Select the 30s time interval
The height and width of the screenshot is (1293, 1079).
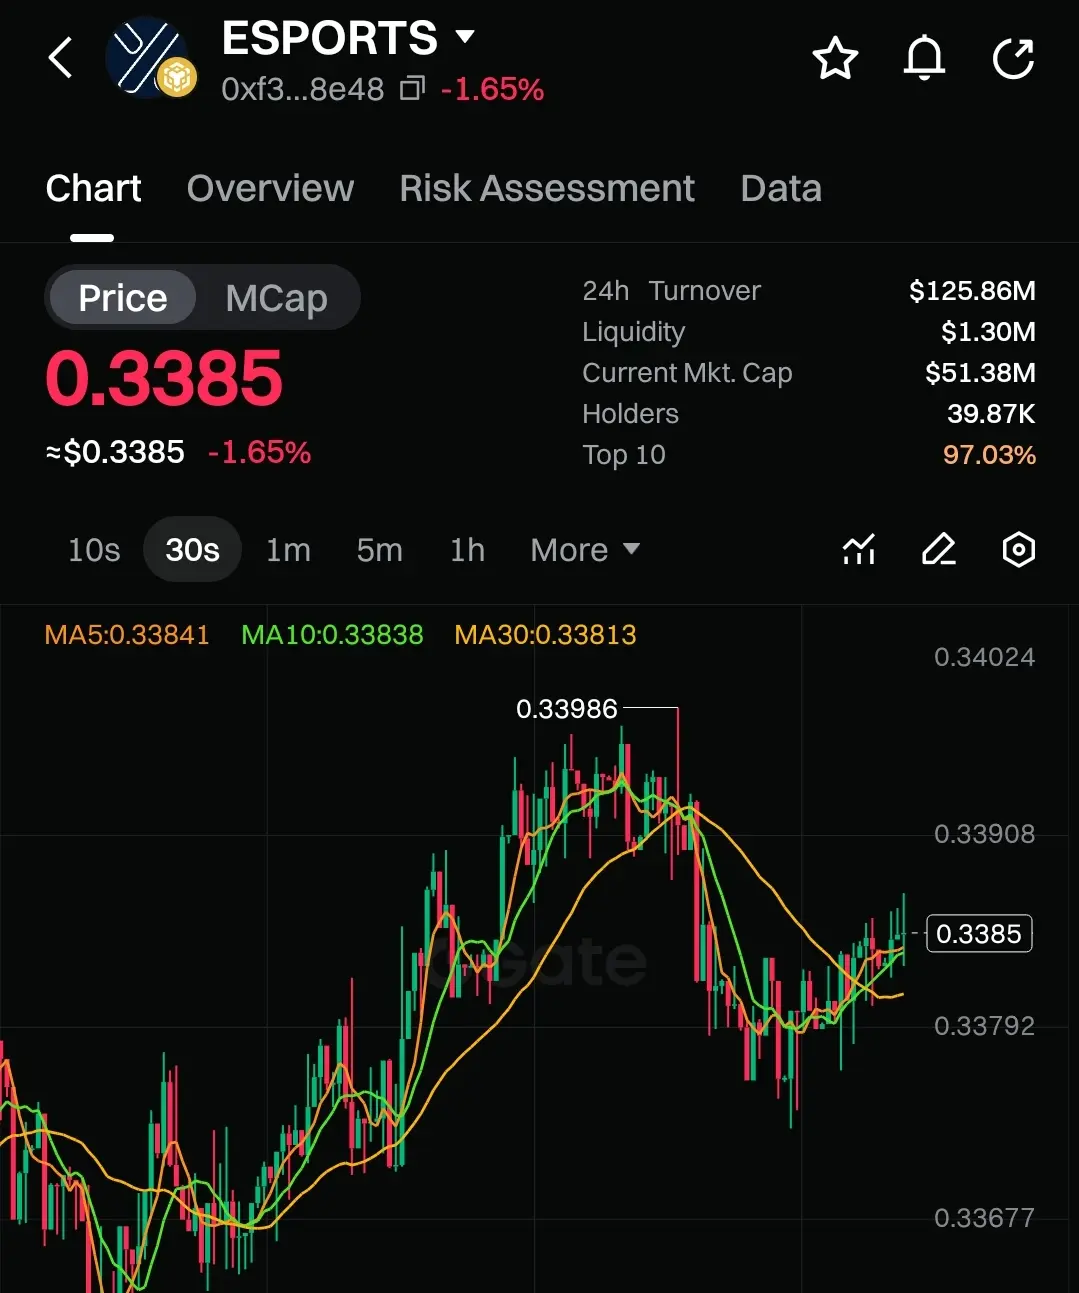click(193, 549)
